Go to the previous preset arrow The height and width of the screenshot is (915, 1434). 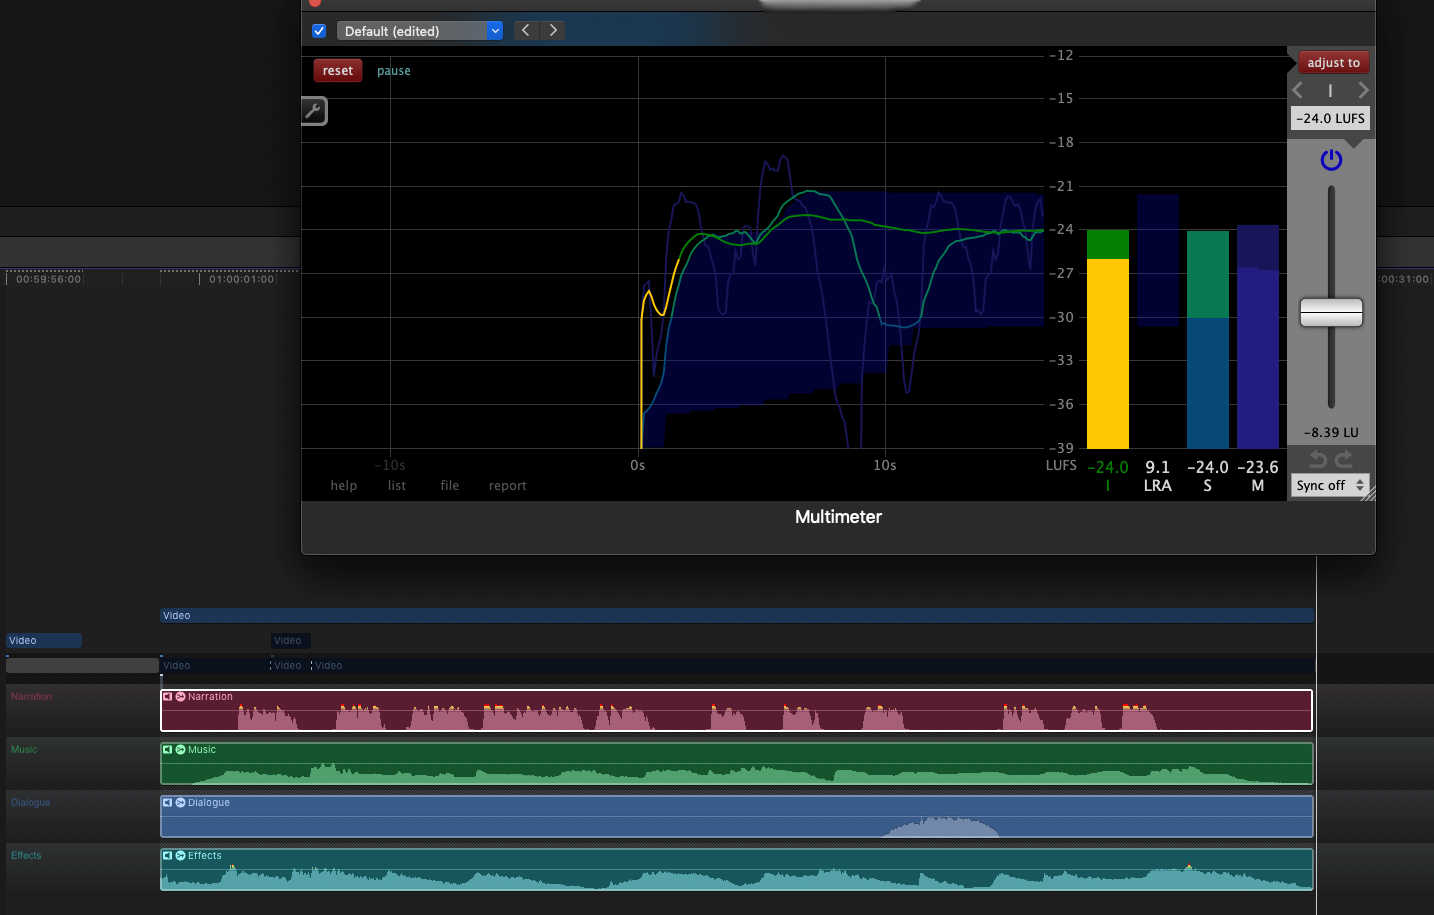click(526, 31)
